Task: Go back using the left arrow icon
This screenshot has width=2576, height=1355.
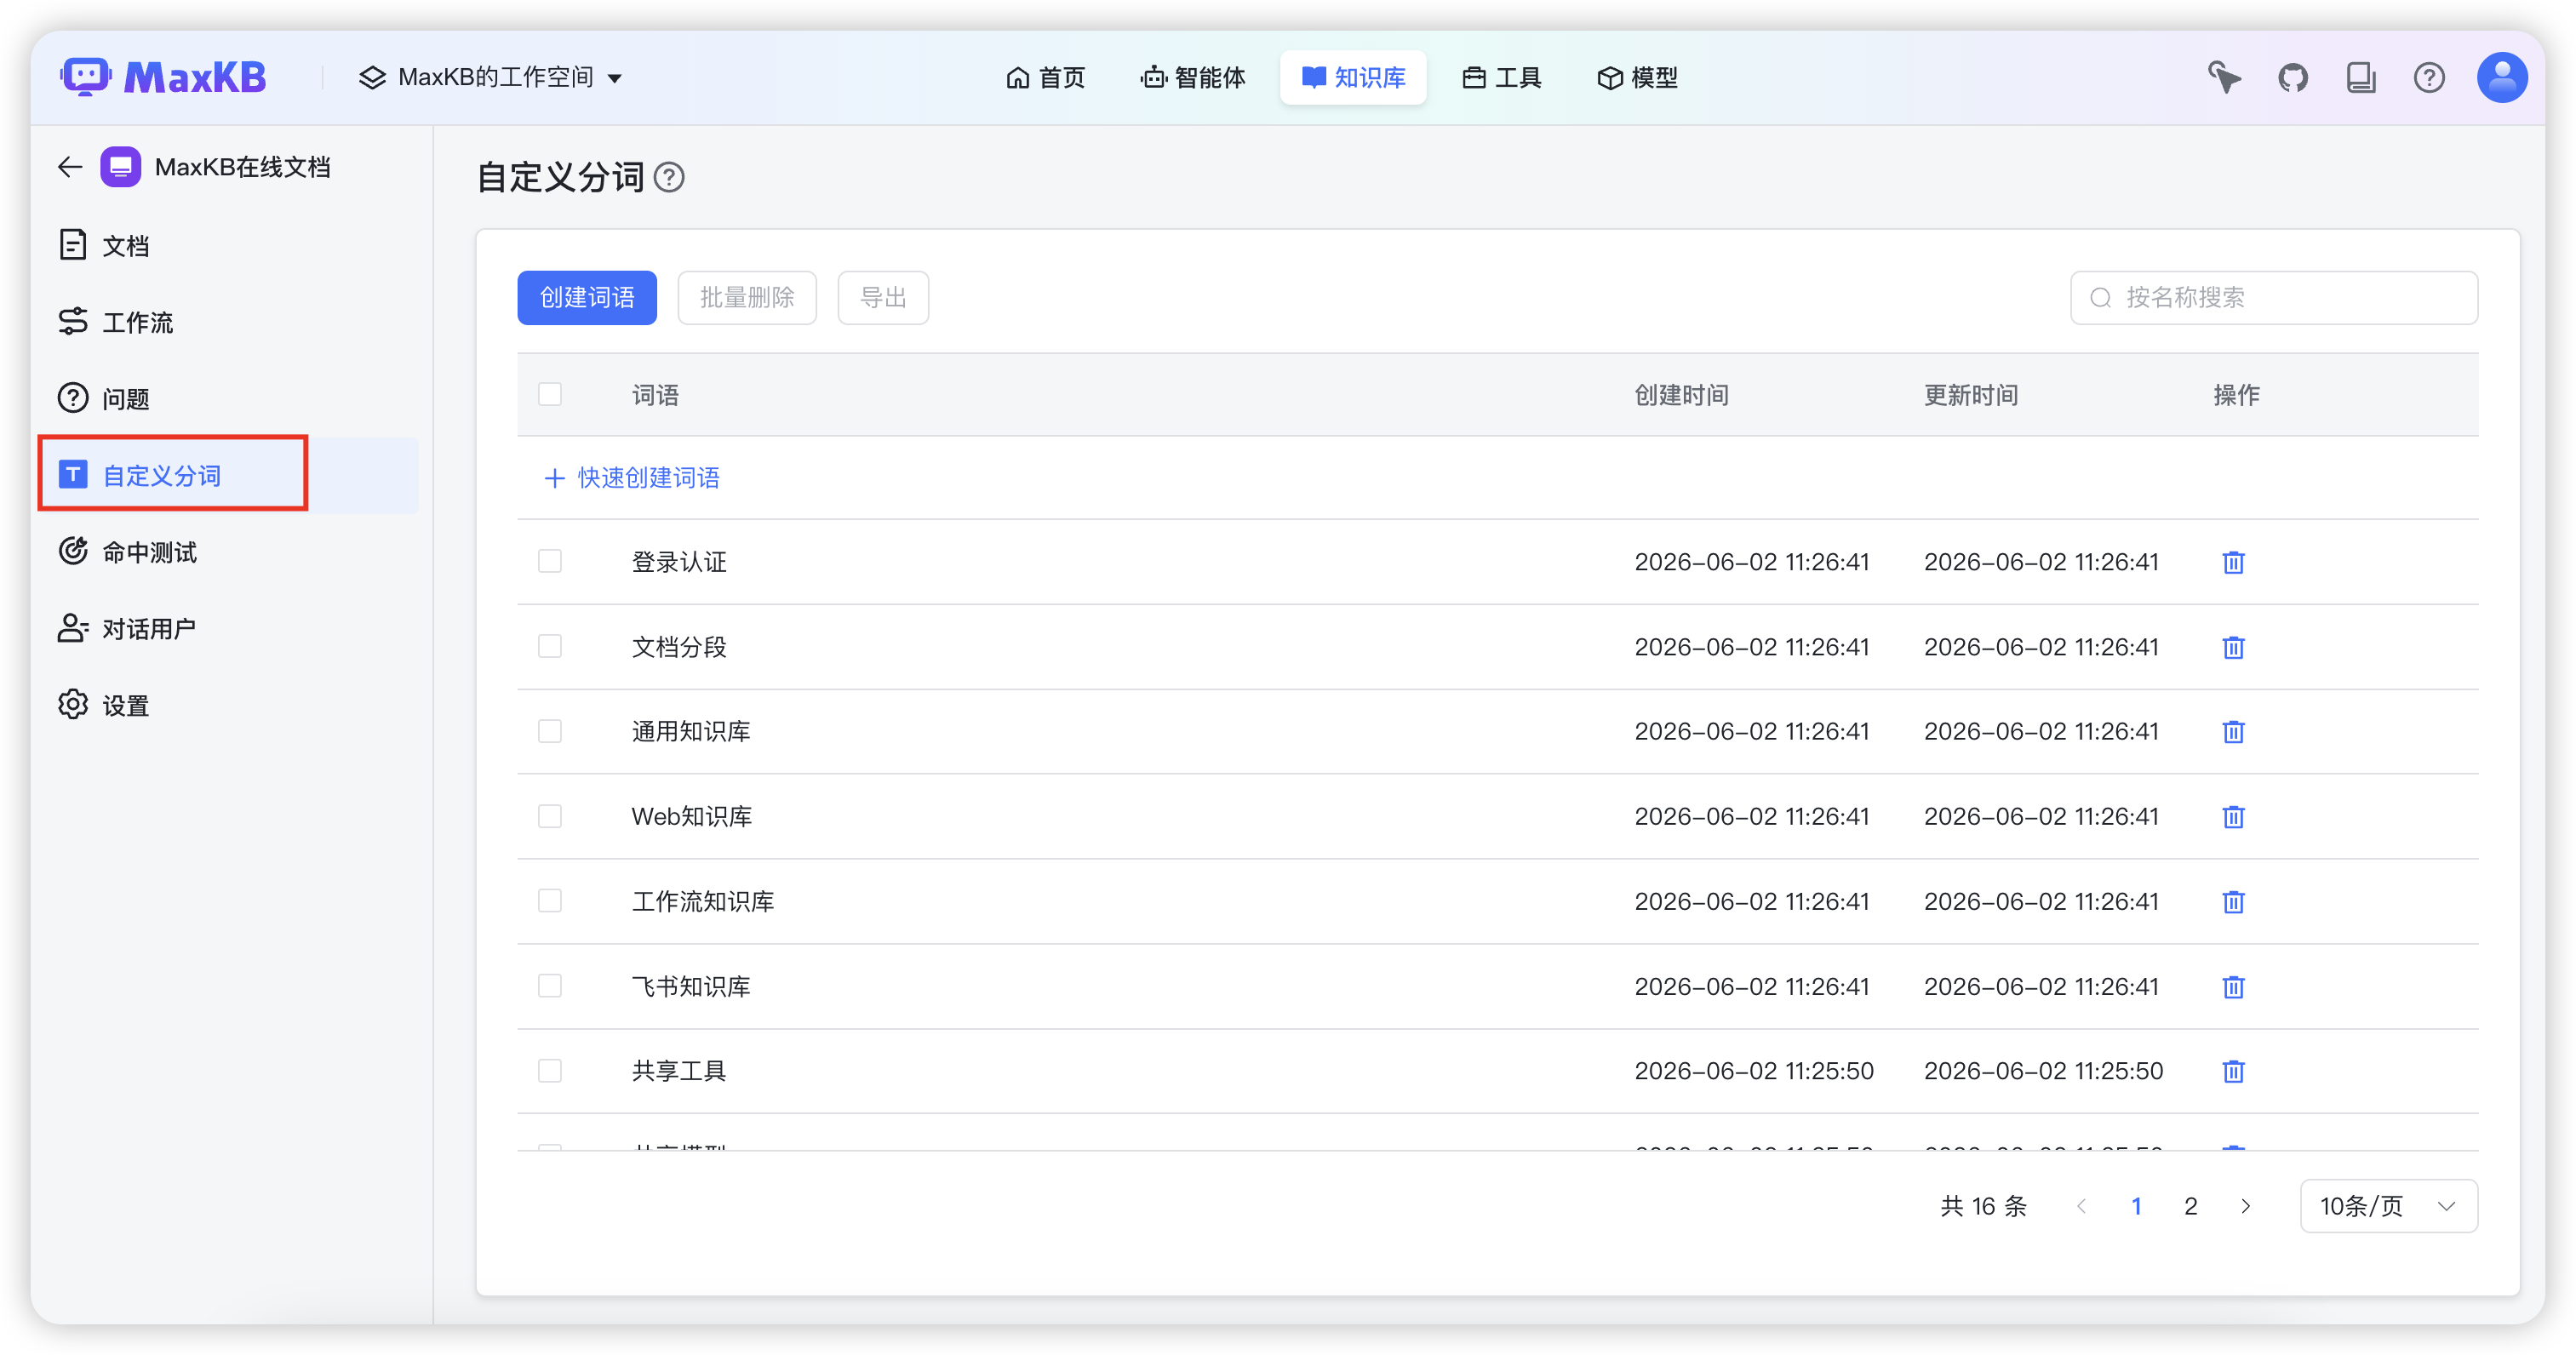Action: [x=70, y=167]
